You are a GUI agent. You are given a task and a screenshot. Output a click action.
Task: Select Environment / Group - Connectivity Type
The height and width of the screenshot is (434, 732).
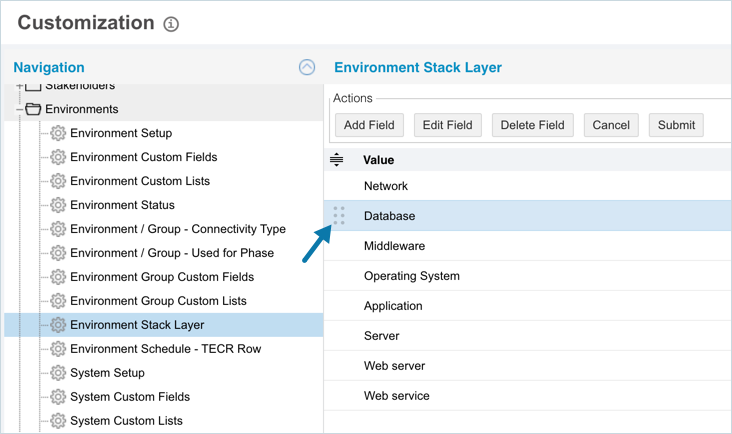[x=178, y=229]
